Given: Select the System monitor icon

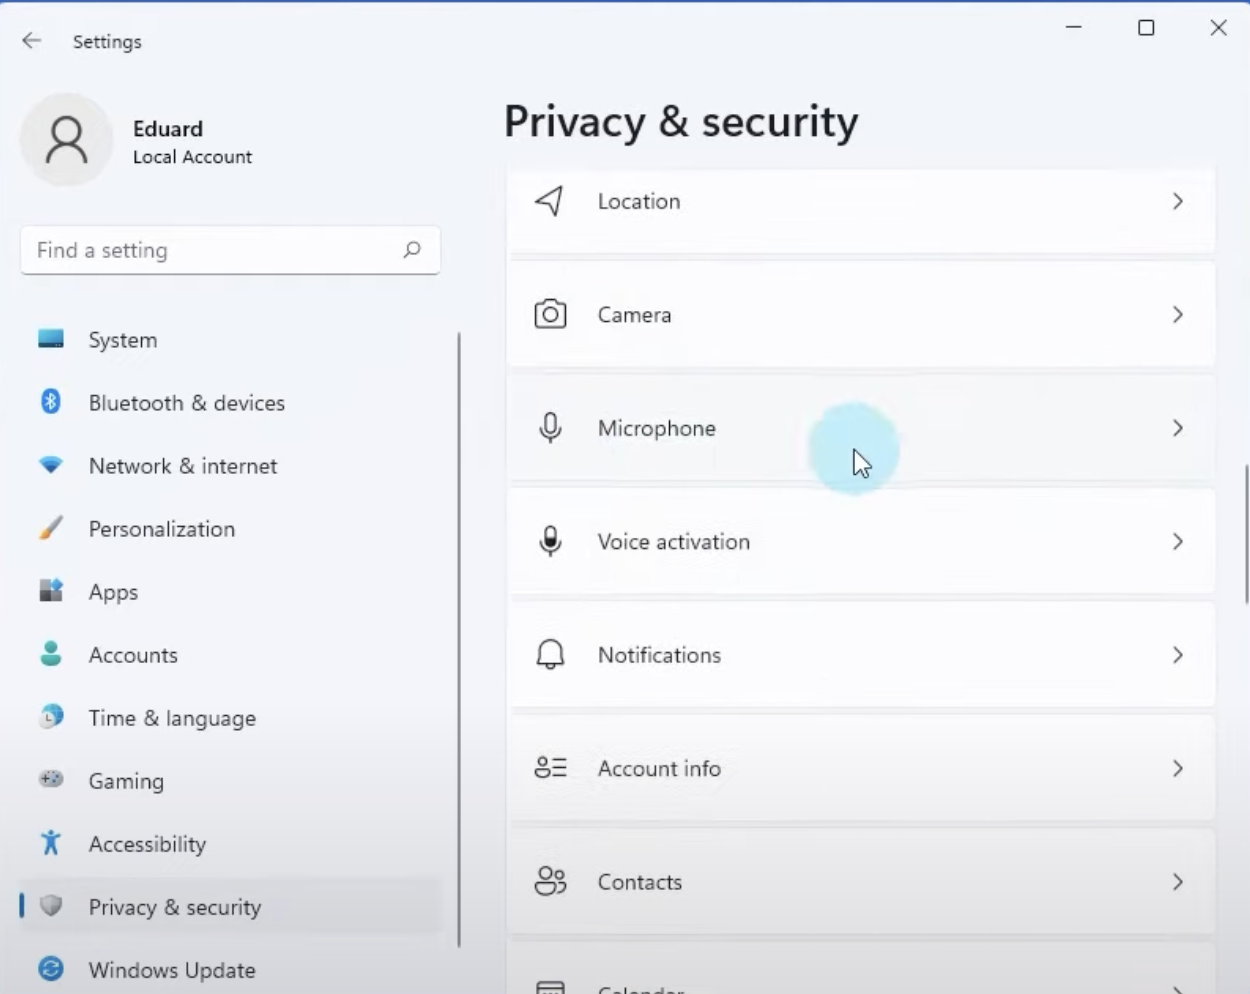Looking at the screenshot, I should tap(51, 339).
